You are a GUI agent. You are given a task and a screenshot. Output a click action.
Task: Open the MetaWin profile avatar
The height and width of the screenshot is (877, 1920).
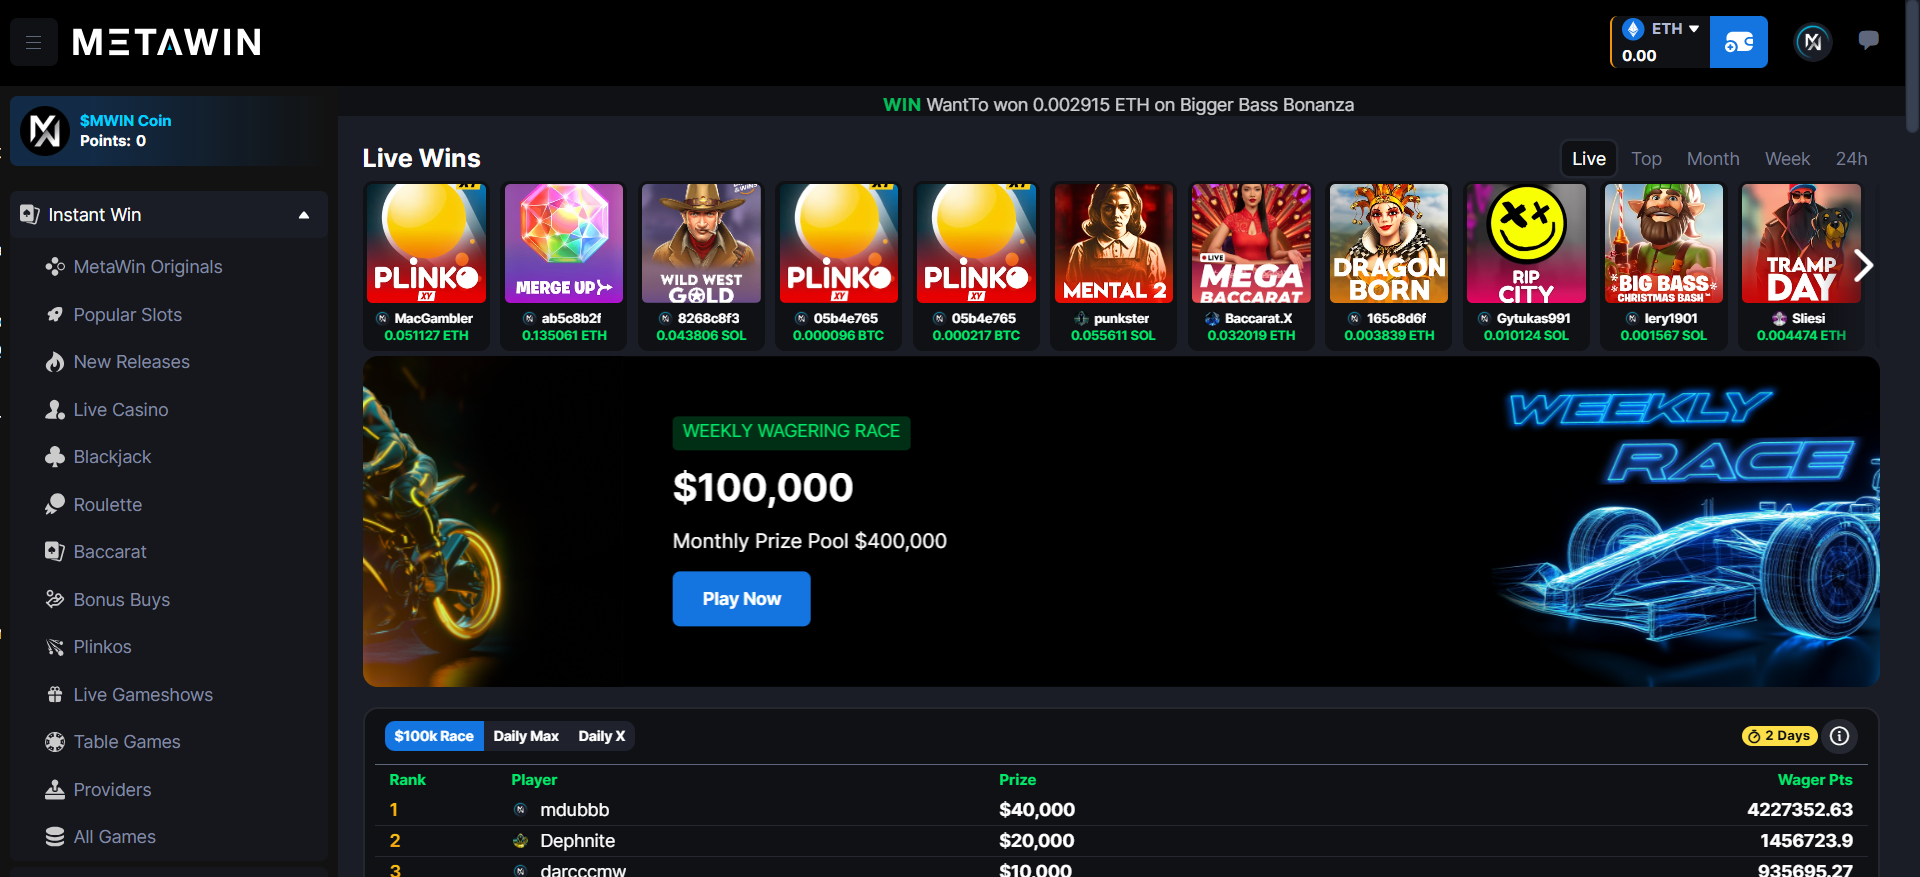1812,42
